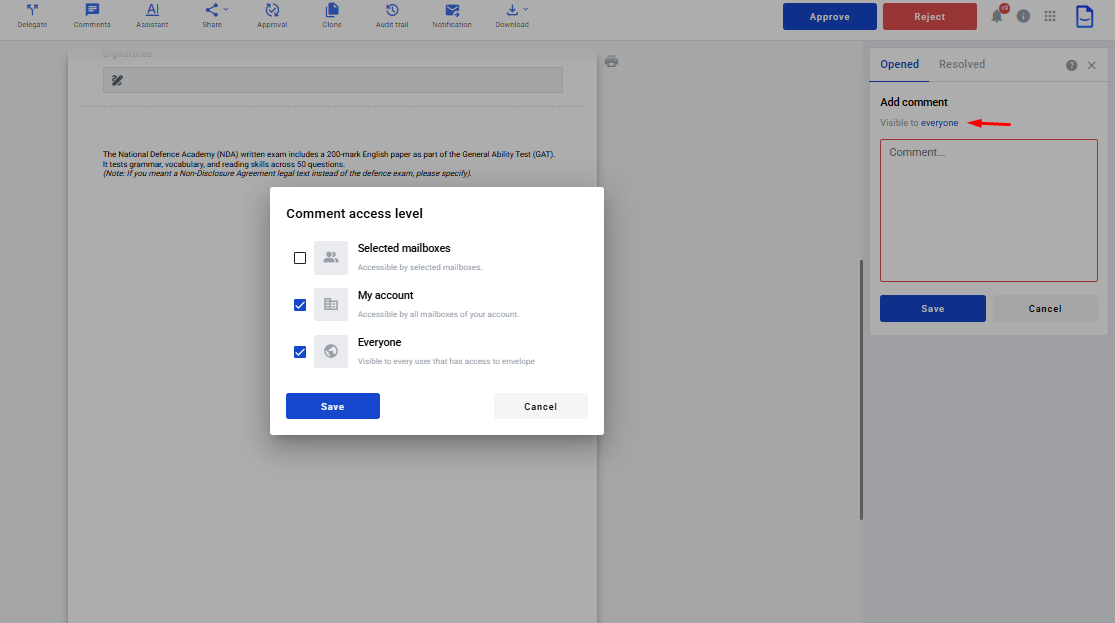
Task: Click the 'Everyone' option label
Action: (x=379, y=342)
